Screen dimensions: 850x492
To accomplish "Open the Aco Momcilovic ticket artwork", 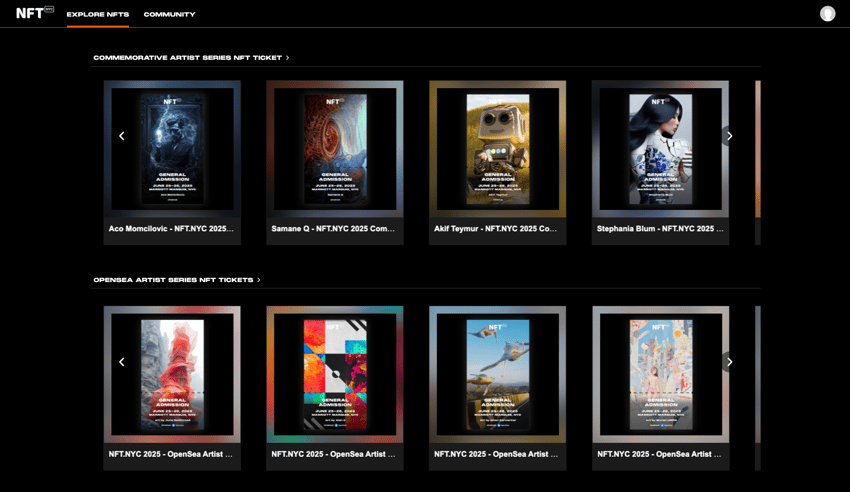I will (172, 149).
